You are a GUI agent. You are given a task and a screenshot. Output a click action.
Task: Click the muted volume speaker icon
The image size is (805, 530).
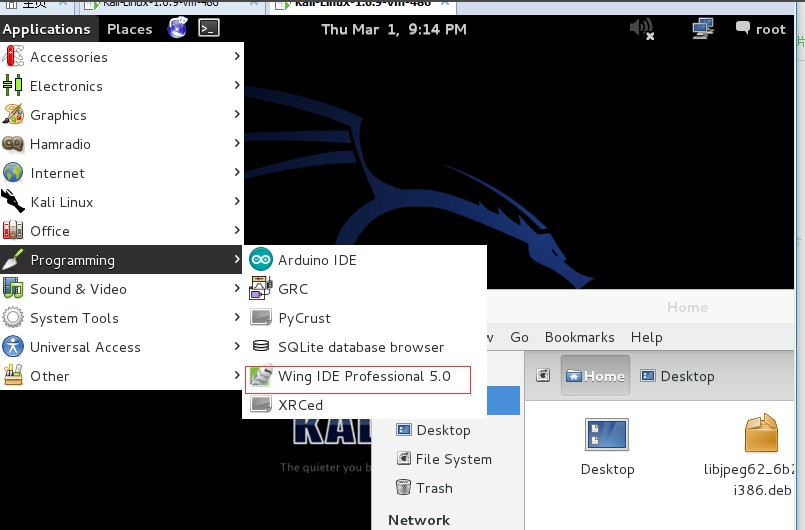[642, 29]
